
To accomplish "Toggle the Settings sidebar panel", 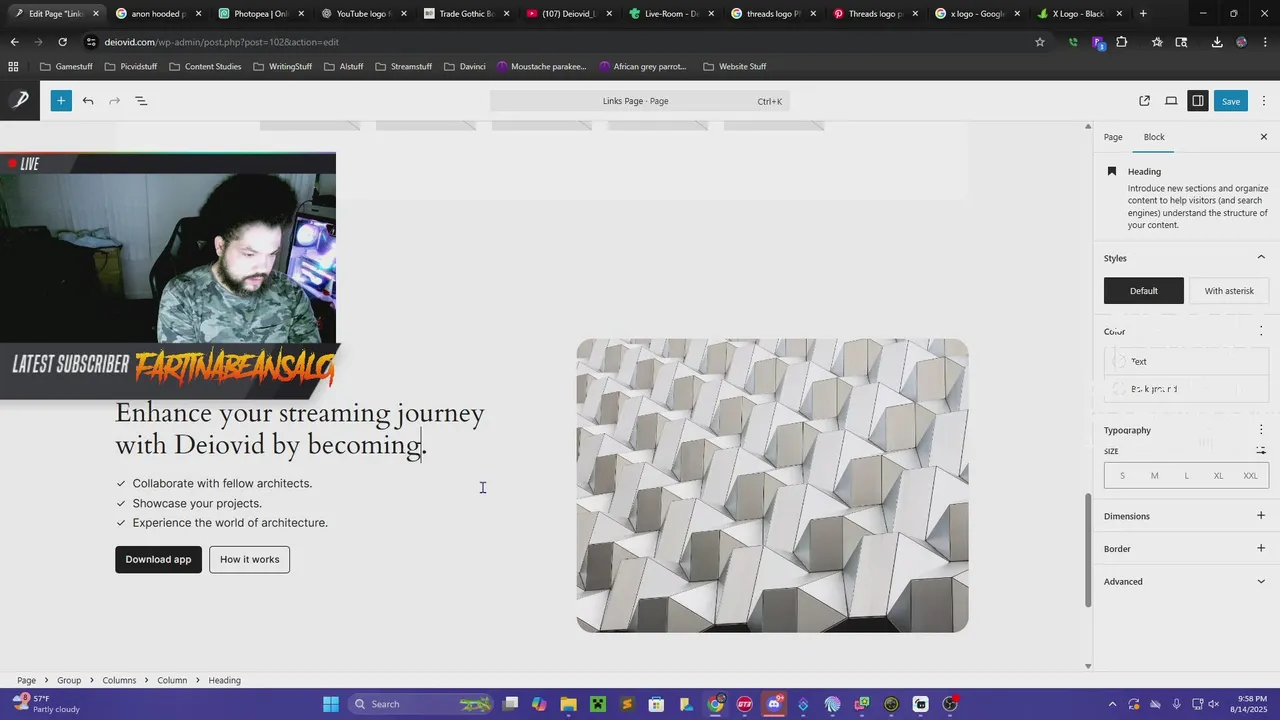I will pyautogui.click(x=1197, y=101).
